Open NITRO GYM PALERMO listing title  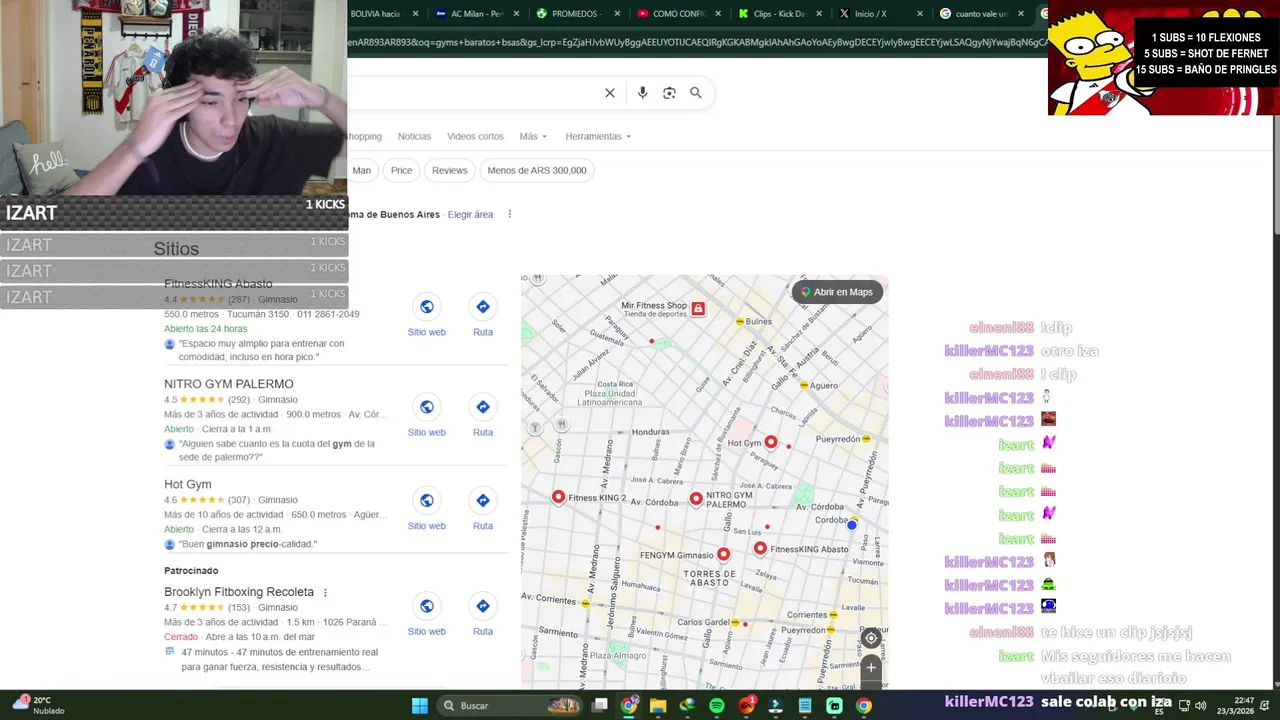click(x=229, y=384)
